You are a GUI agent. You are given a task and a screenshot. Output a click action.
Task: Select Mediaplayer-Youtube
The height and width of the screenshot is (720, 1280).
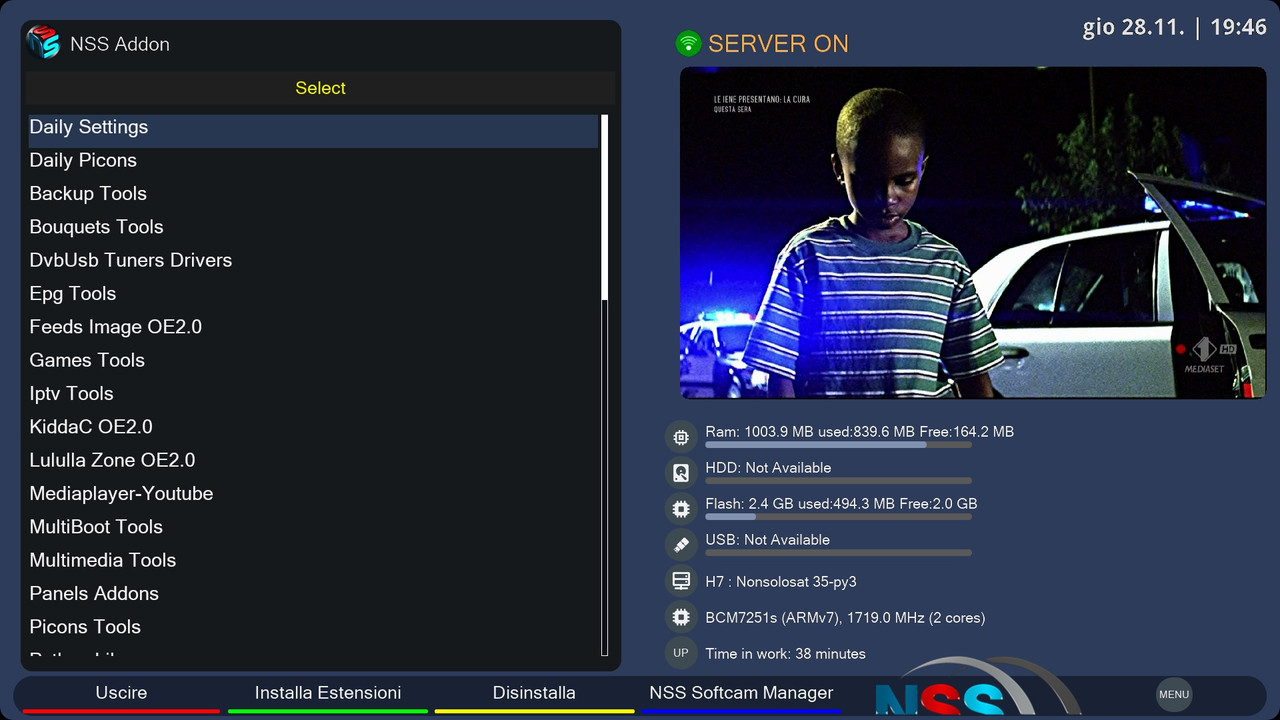313,493
